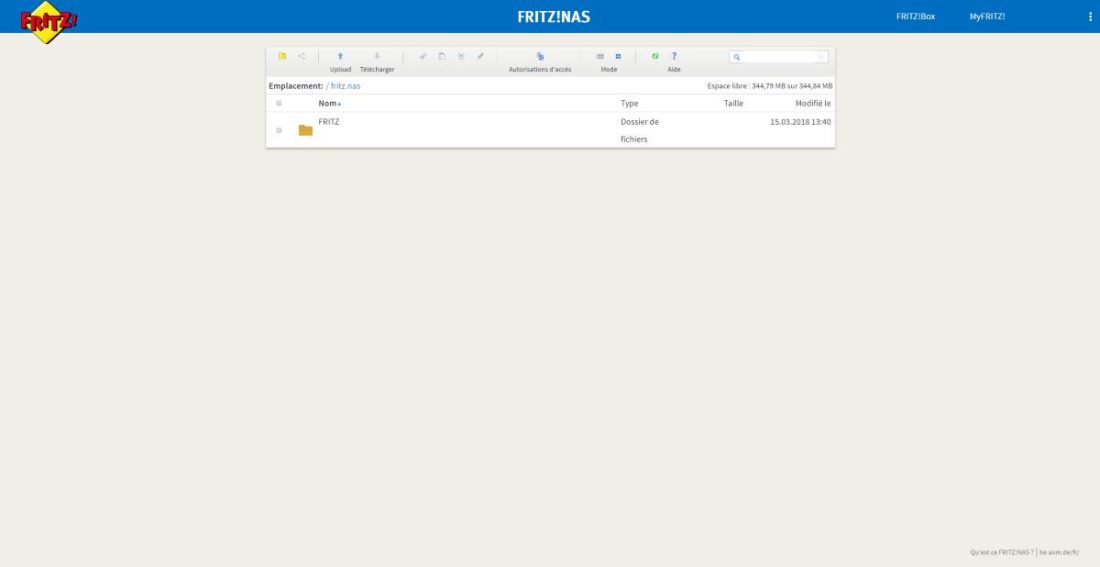Click the 15.03.2018 13:40 date cell
This screenshot has width=1100, height=567.
pos(800,121)
